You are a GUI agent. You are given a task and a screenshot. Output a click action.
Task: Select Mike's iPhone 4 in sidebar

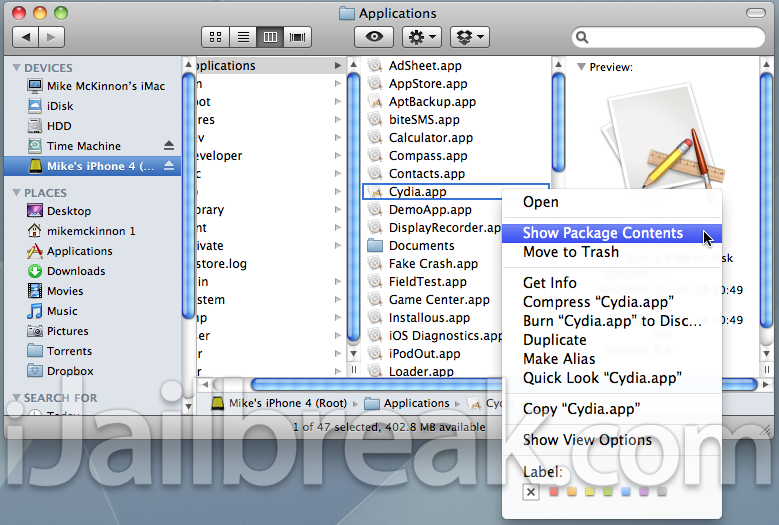coord(92,166)
